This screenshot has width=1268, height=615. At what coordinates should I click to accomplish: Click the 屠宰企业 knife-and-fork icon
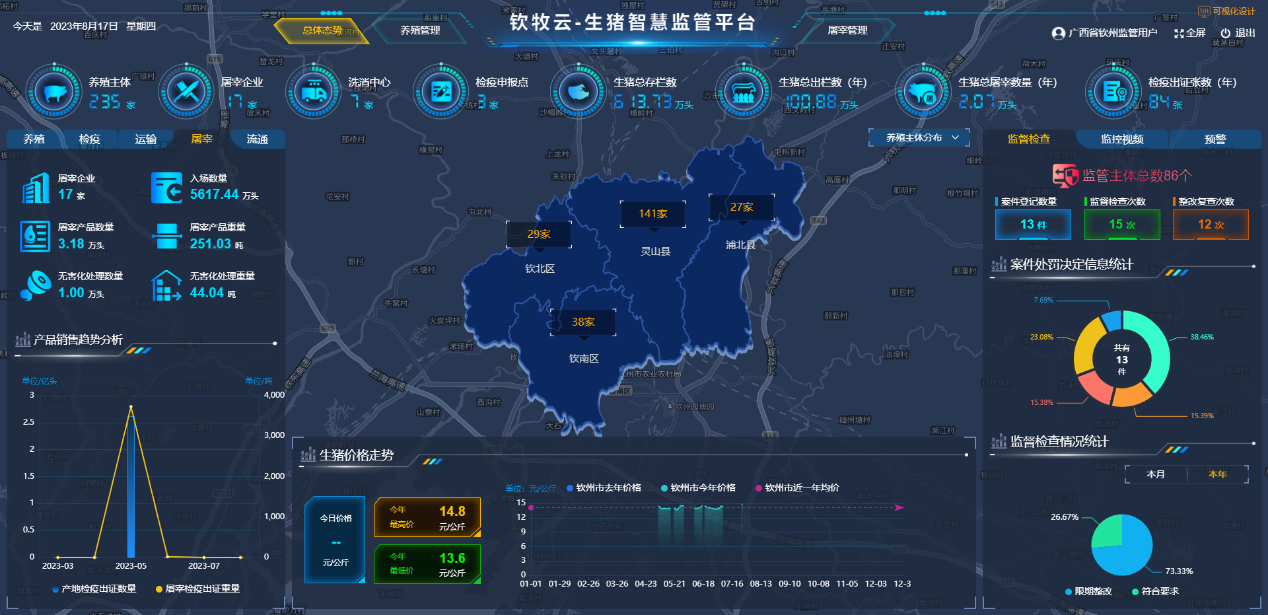[x=187, y=93]
